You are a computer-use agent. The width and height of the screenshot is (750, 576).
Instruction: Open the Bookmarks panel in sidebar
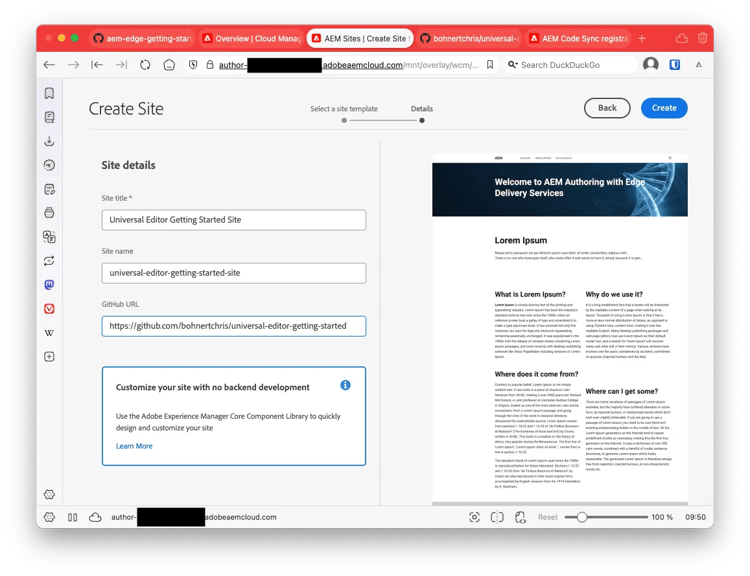49,93
